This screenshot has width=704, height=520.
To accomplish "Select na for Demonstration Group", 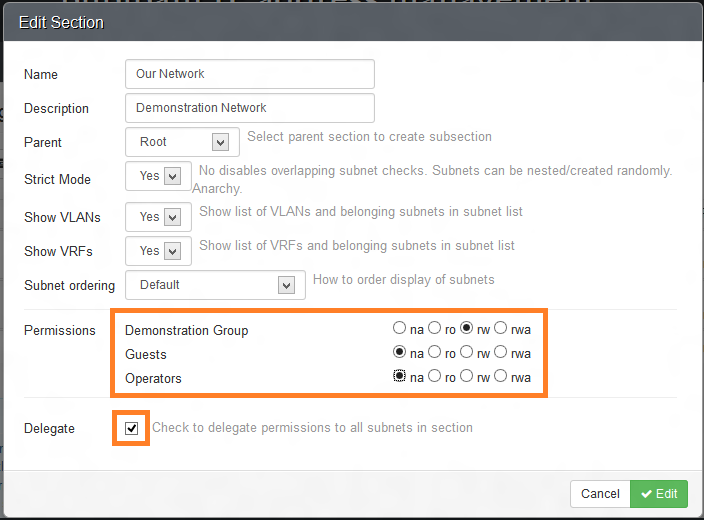I will tap(399, 328).
